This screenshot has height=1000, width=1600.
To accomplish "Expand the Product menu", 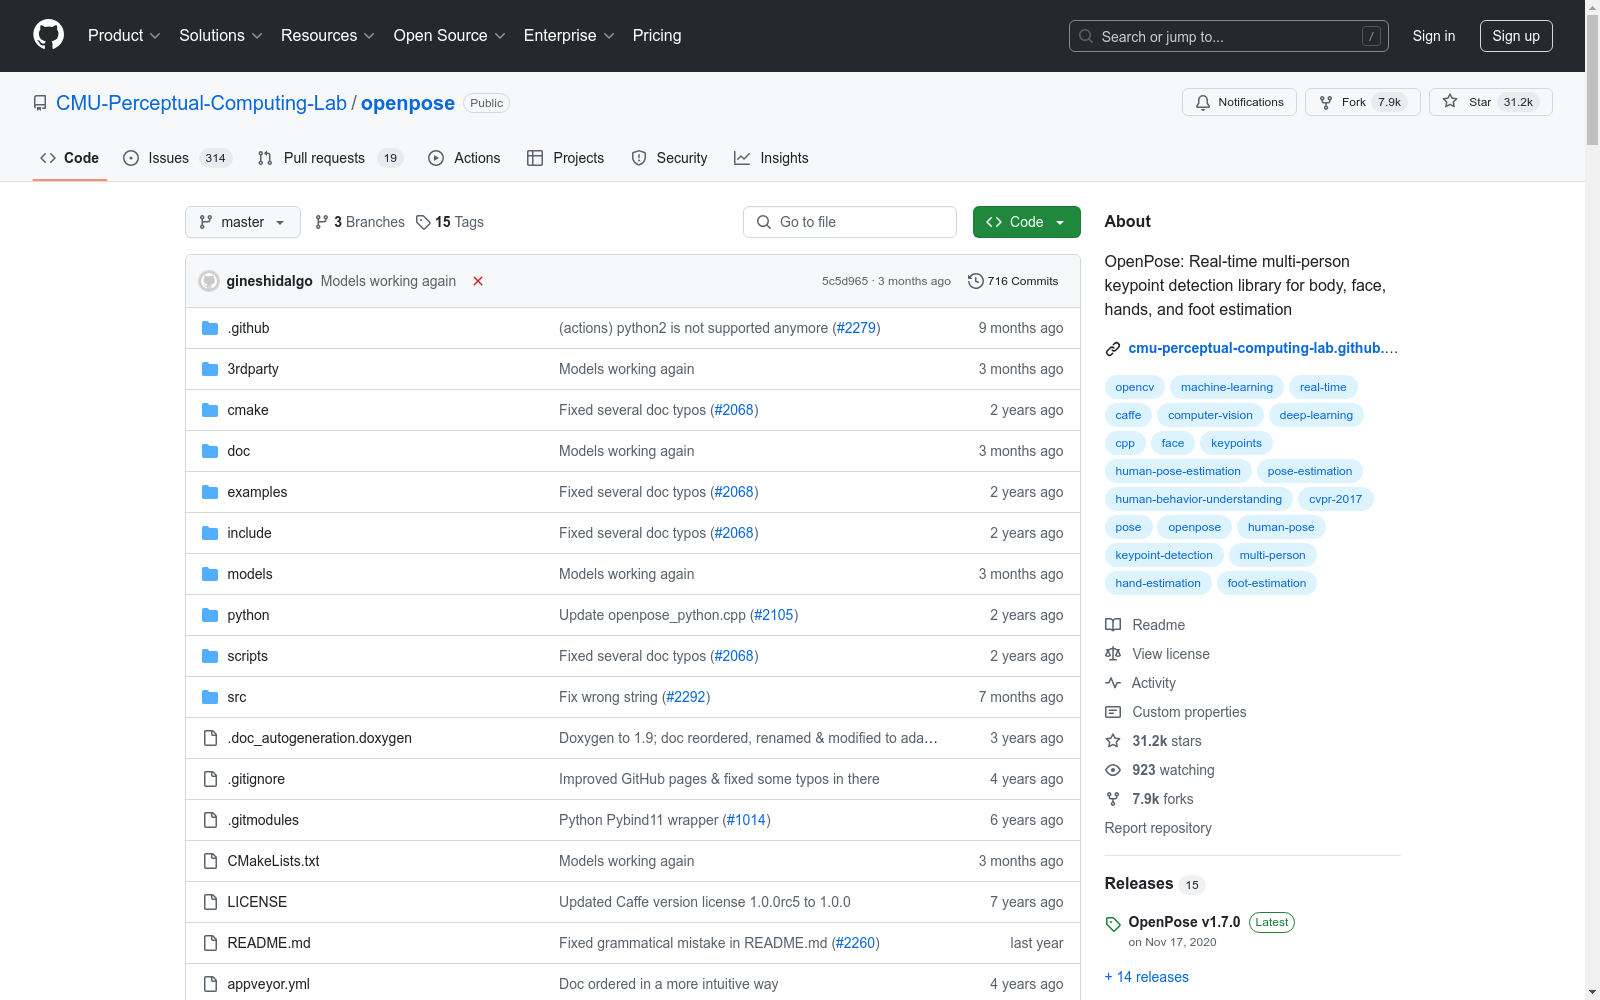I will [x=124, y=35].
